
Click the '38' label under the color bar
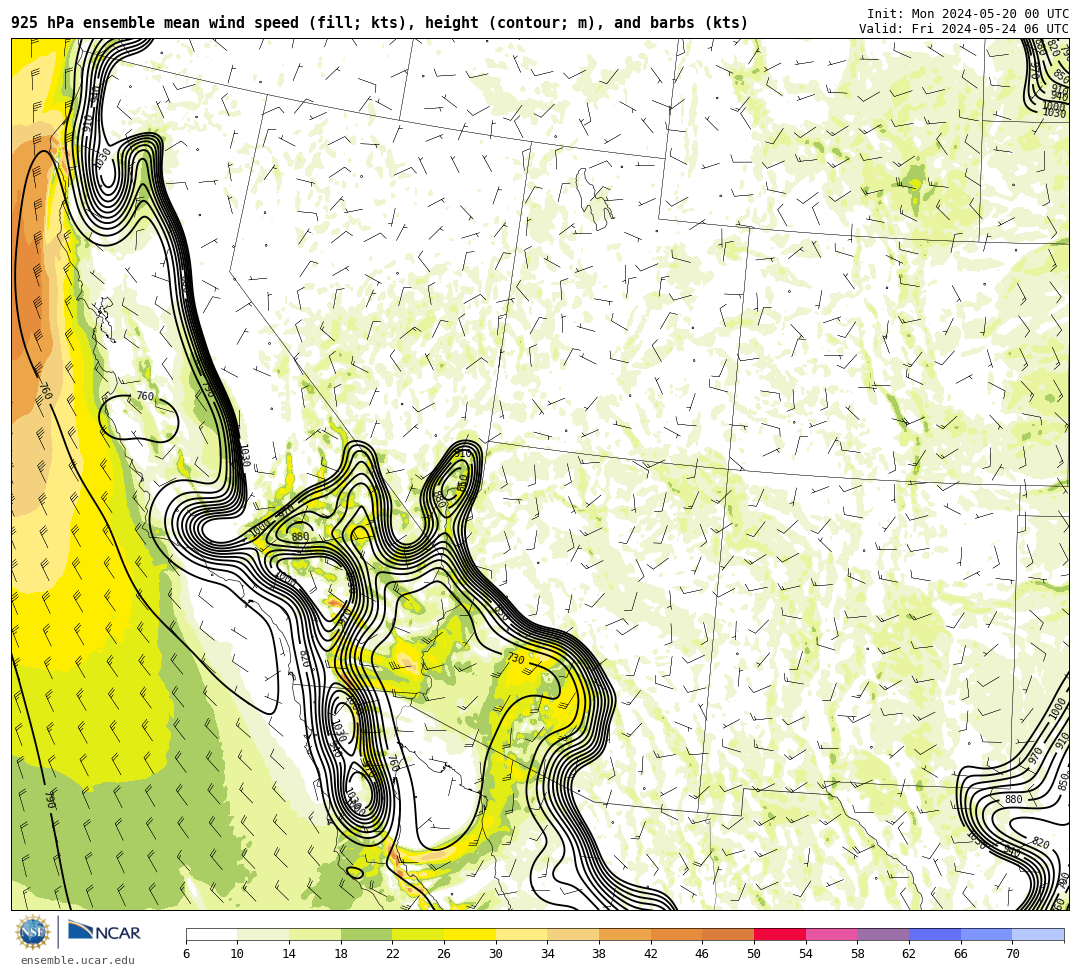[x=599, y=954]
